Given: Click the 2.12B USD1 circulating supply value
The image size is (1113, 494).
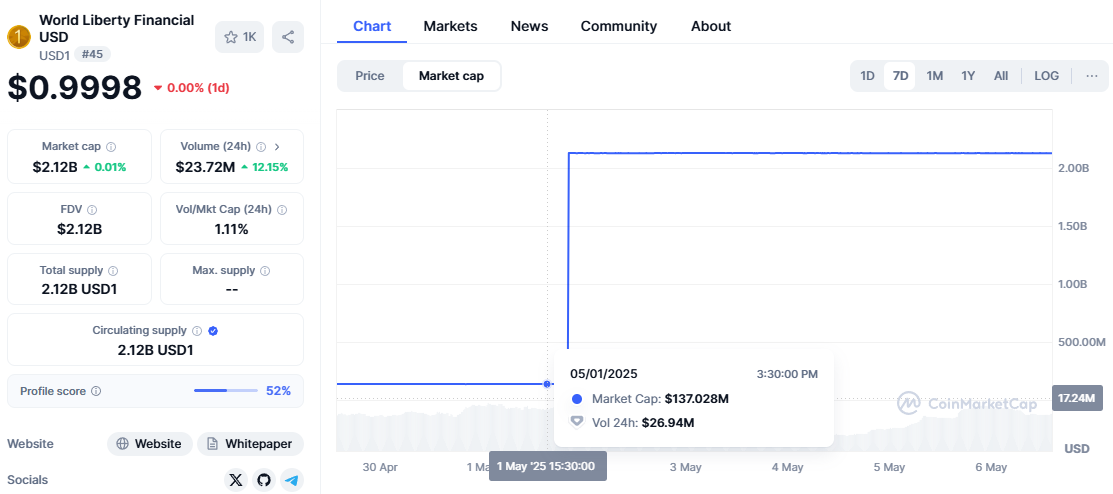Looking at the screenshot, I should click(x=155, y=350).
